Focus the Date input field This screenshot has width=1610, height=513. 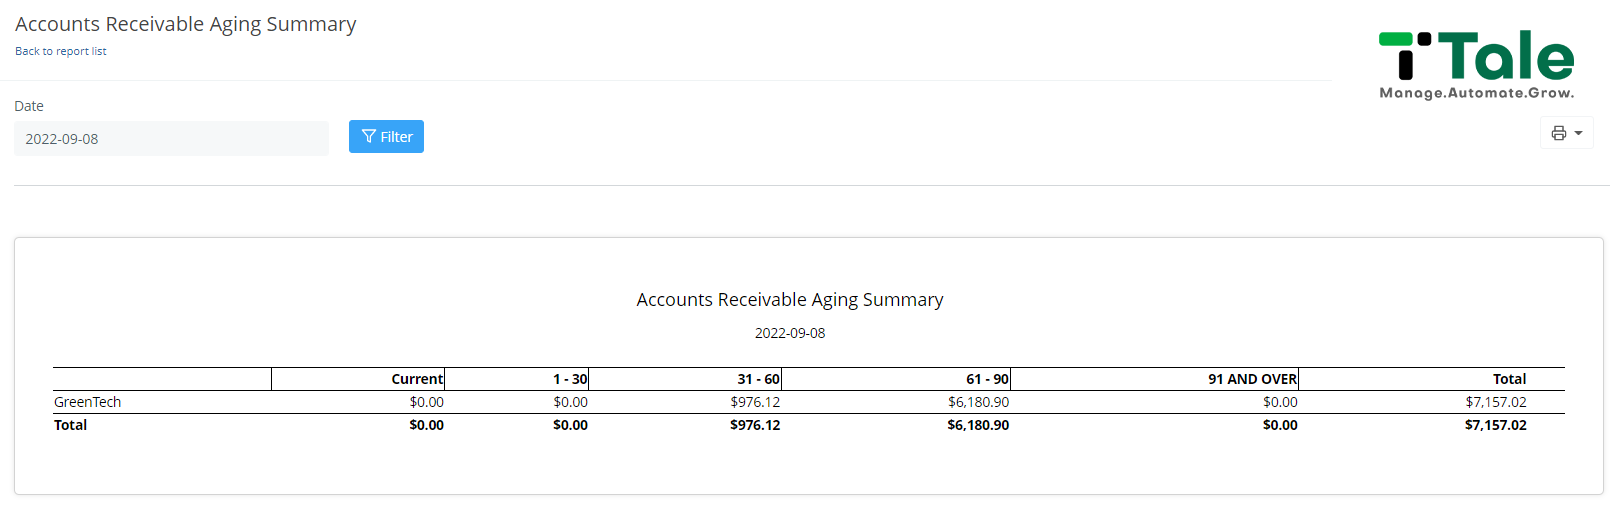pyautogui.click(x=171, y=139)
